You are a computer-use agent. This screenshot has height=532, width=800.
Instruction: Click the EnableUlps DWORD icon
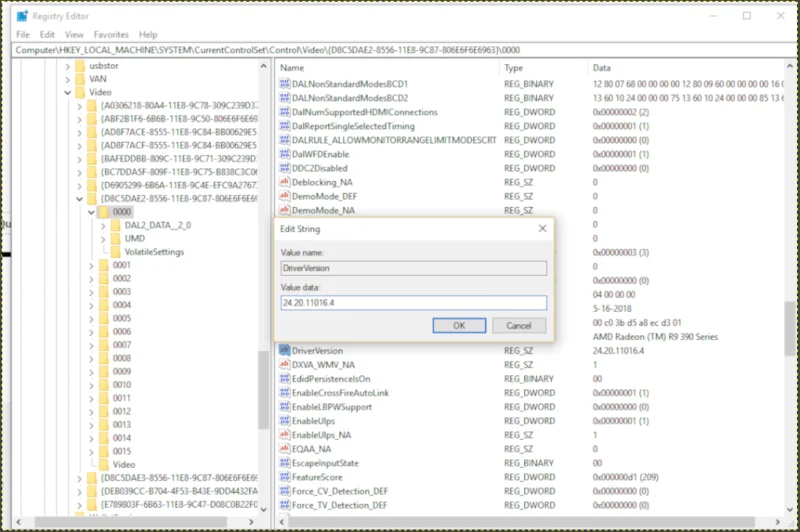[285, 420]
